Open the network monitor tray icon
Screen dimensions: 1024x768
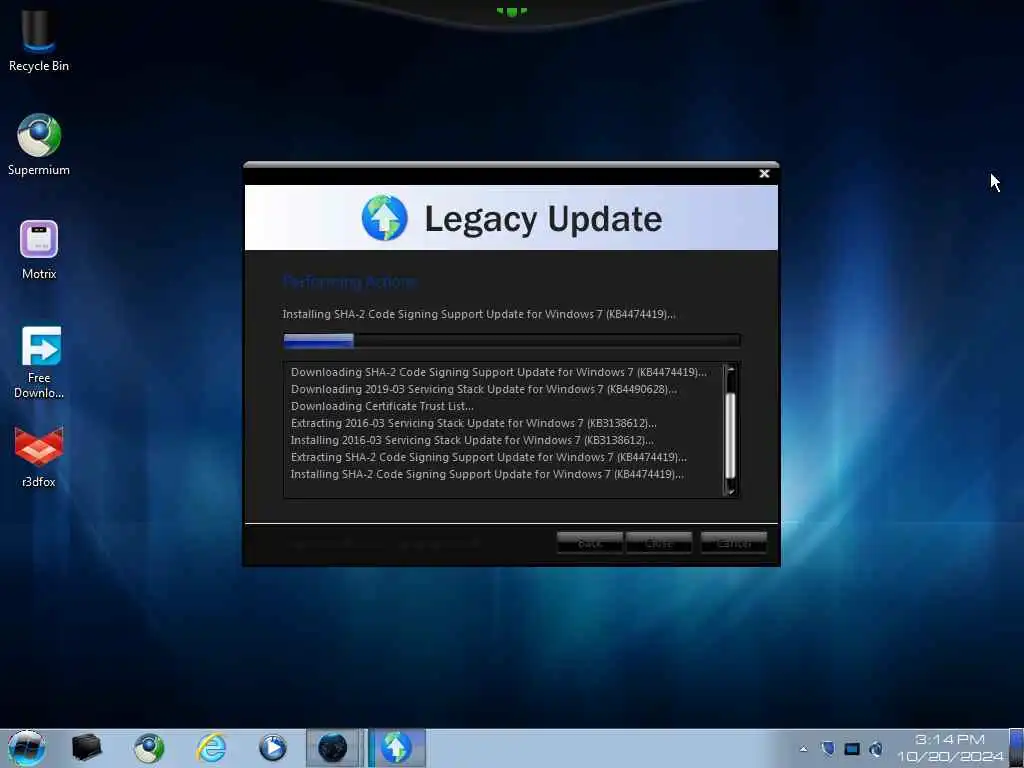852,749
